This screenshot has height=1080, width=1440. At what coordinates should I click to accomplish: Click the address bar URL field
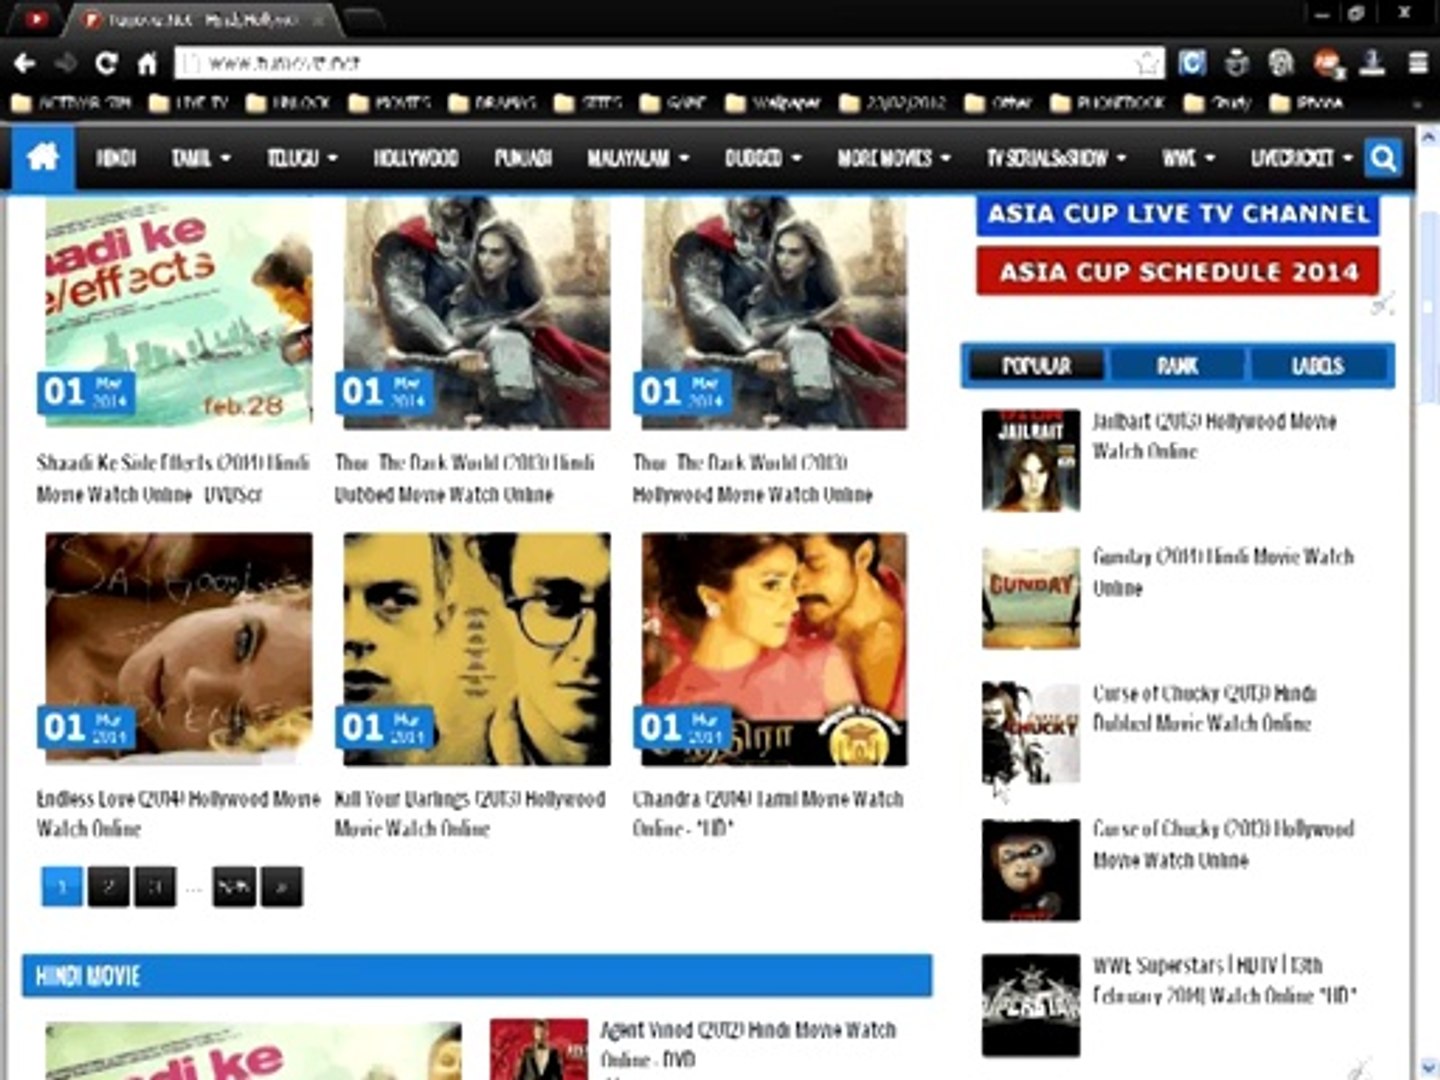point(670,64)
